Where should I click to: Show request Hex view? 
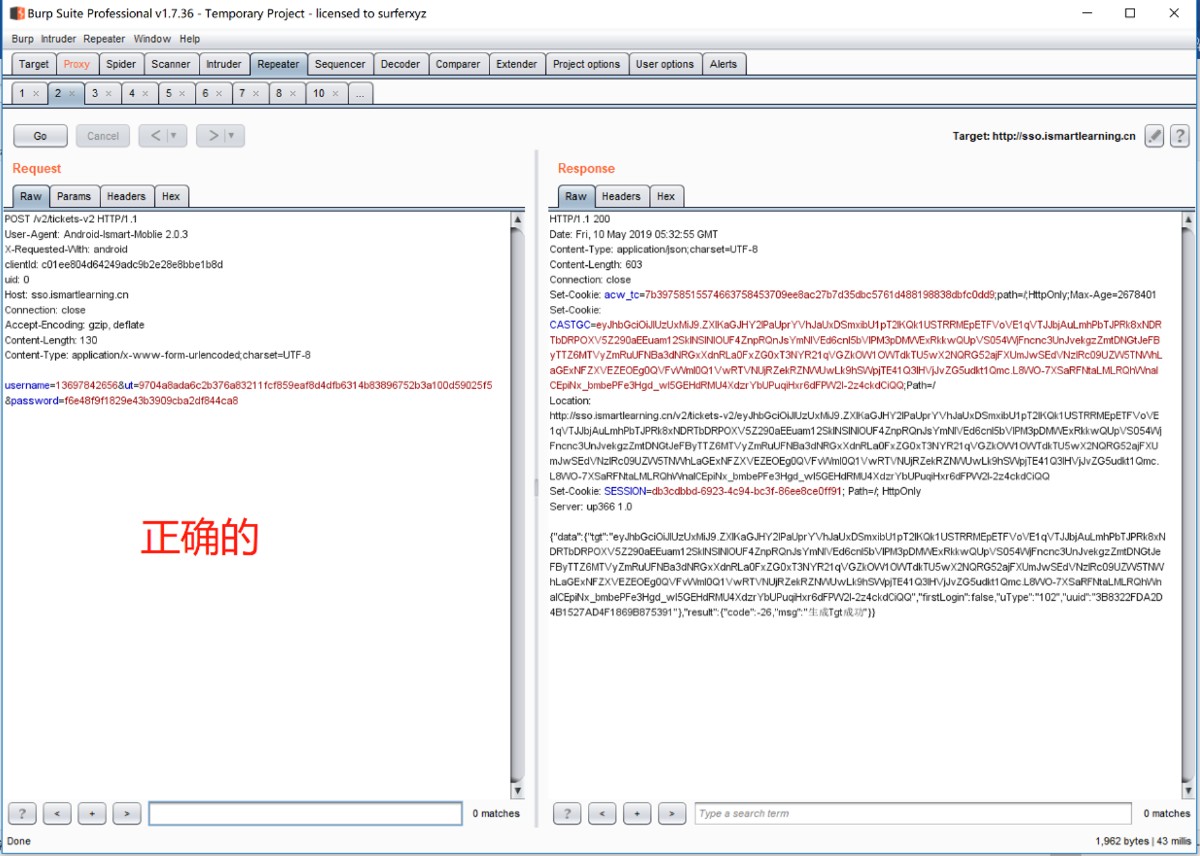[171, 196]
